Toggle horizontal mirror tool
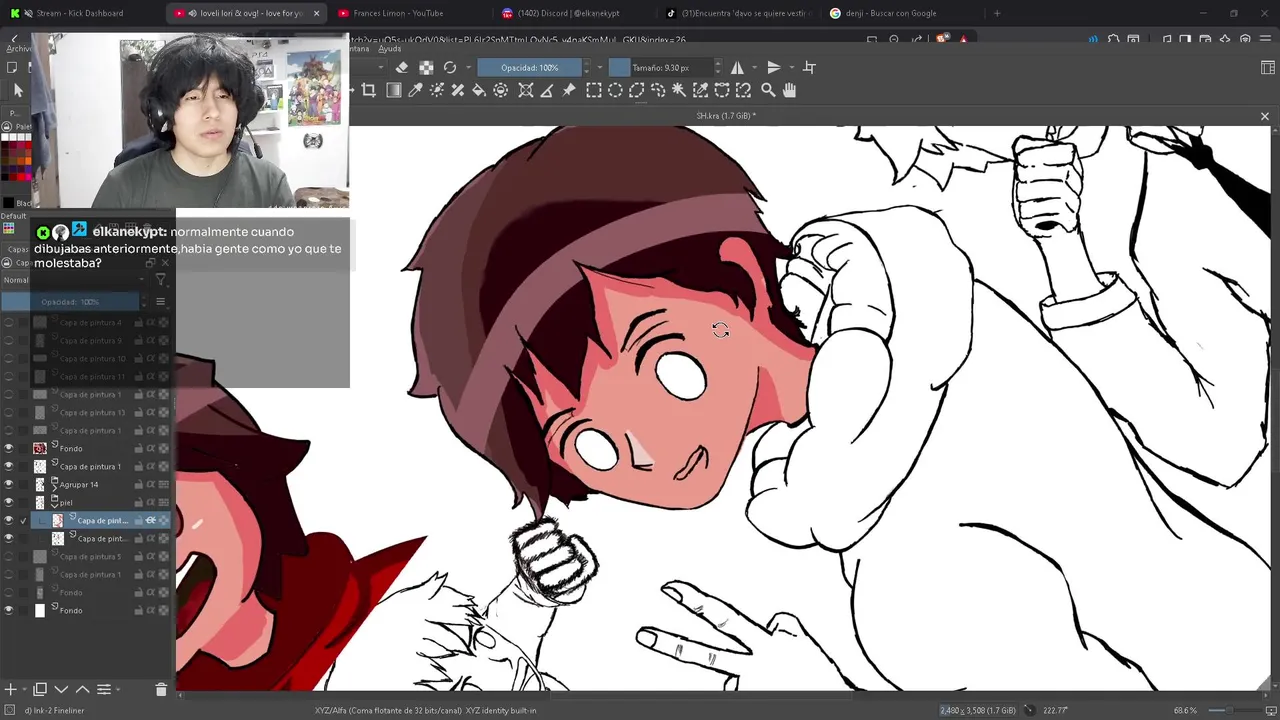Viewport: 1280px width, 720px height. [737, 67]
